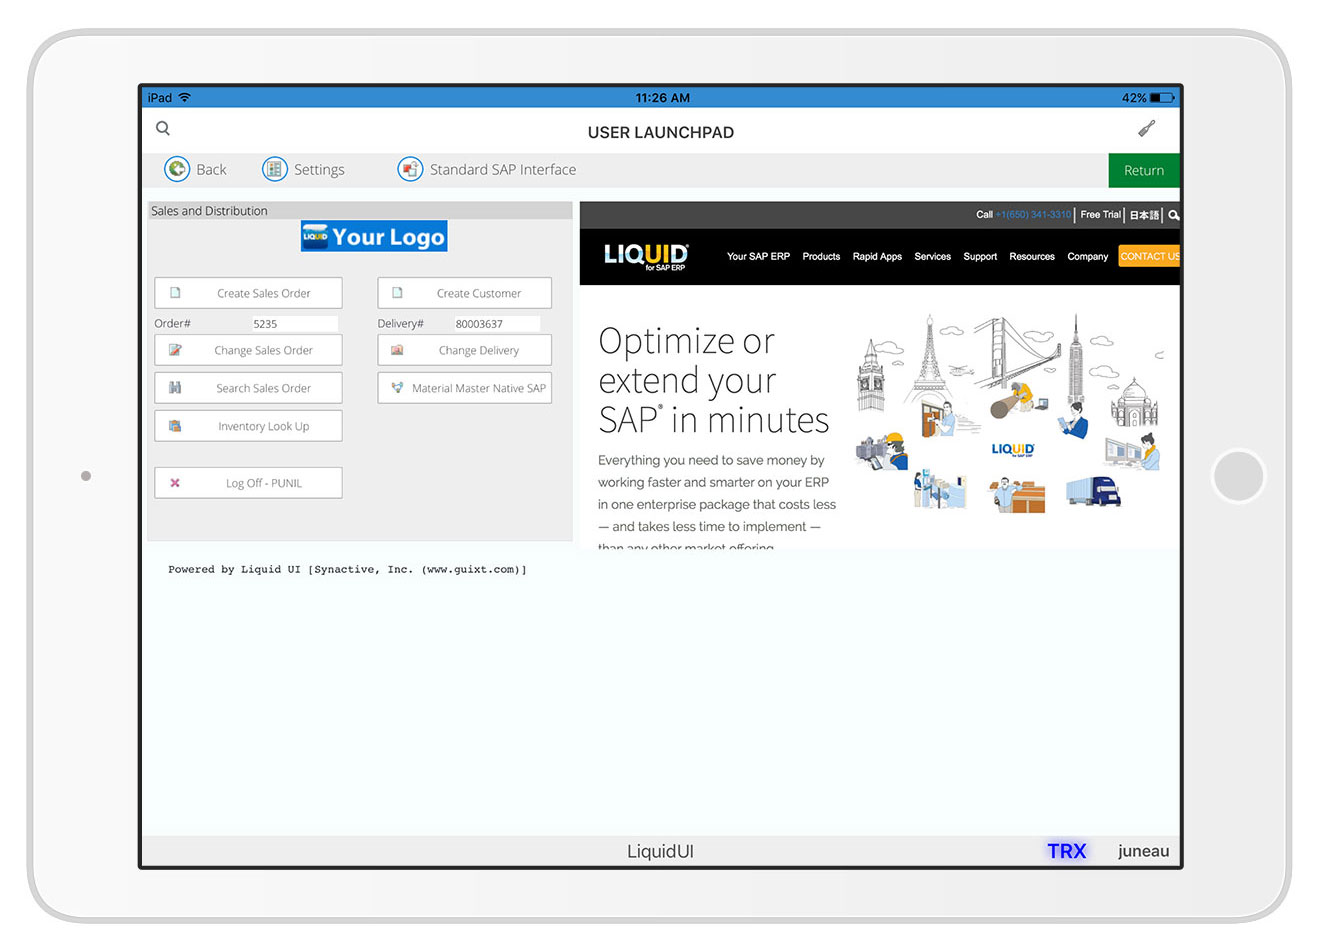Open Change Sales Order
The height and width of the screenshot is (946, 1329).
click(x=248, y=351)
